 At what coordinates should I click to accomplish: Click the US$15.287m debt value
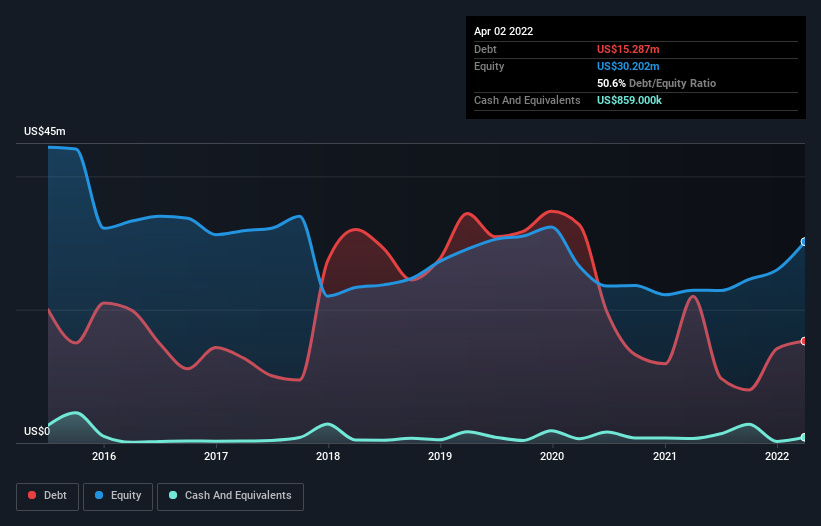(x=628, y=49)
